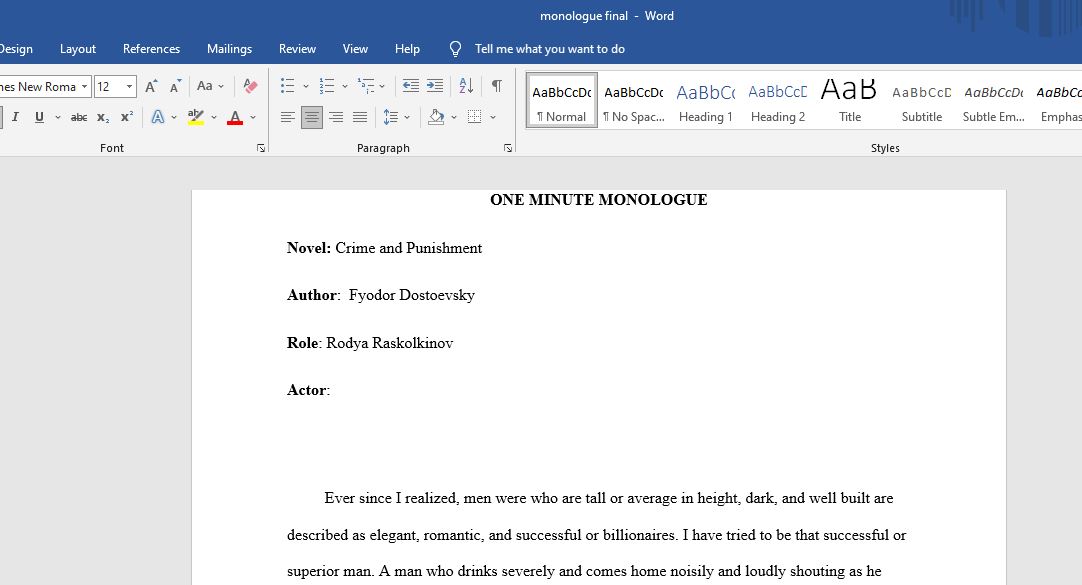1082x585 pixels.
Task: Open the View tab
Action: point(355,49)
